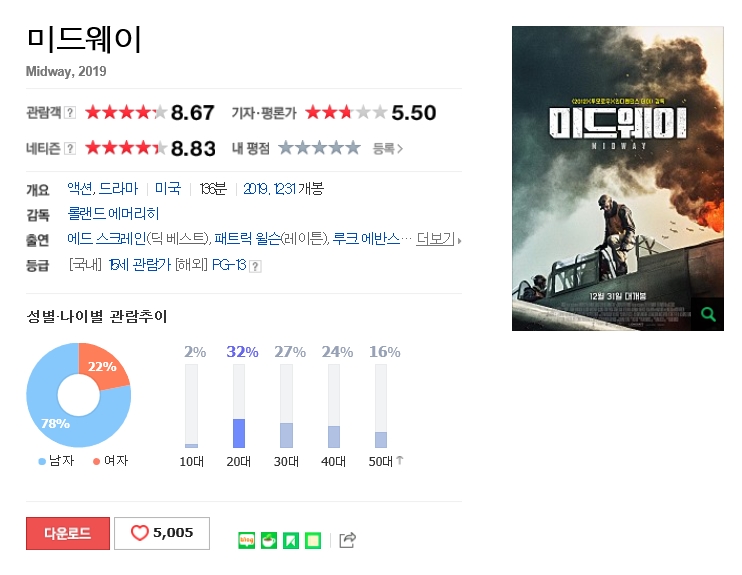Click the memo note share icon

pyautogui.click(x=313, y=540)
